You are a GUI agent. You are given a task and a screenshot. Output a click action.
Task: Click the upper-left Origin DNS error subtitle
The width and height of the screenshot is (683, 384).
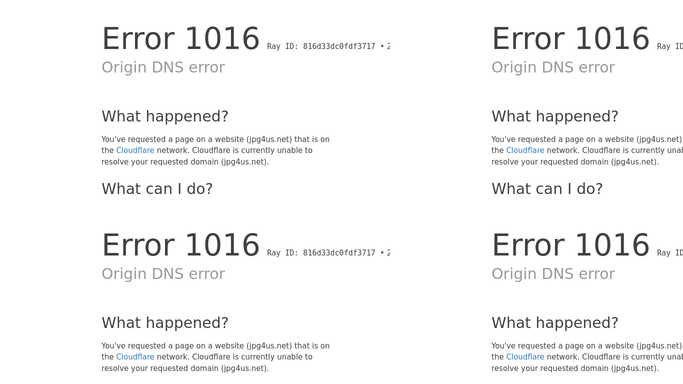coord(163,67)
